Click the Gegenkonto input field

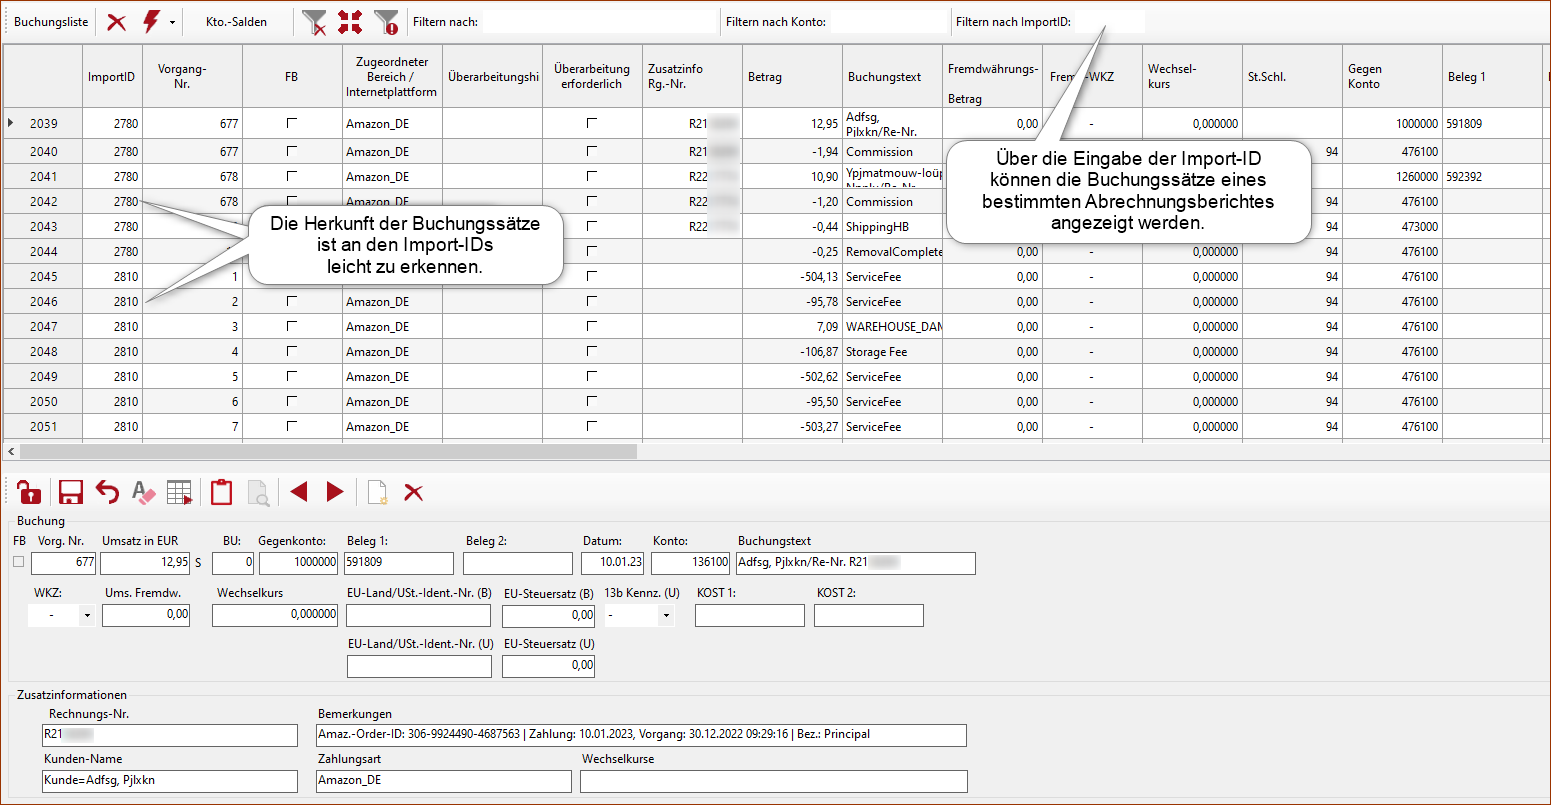pos(299,563)
